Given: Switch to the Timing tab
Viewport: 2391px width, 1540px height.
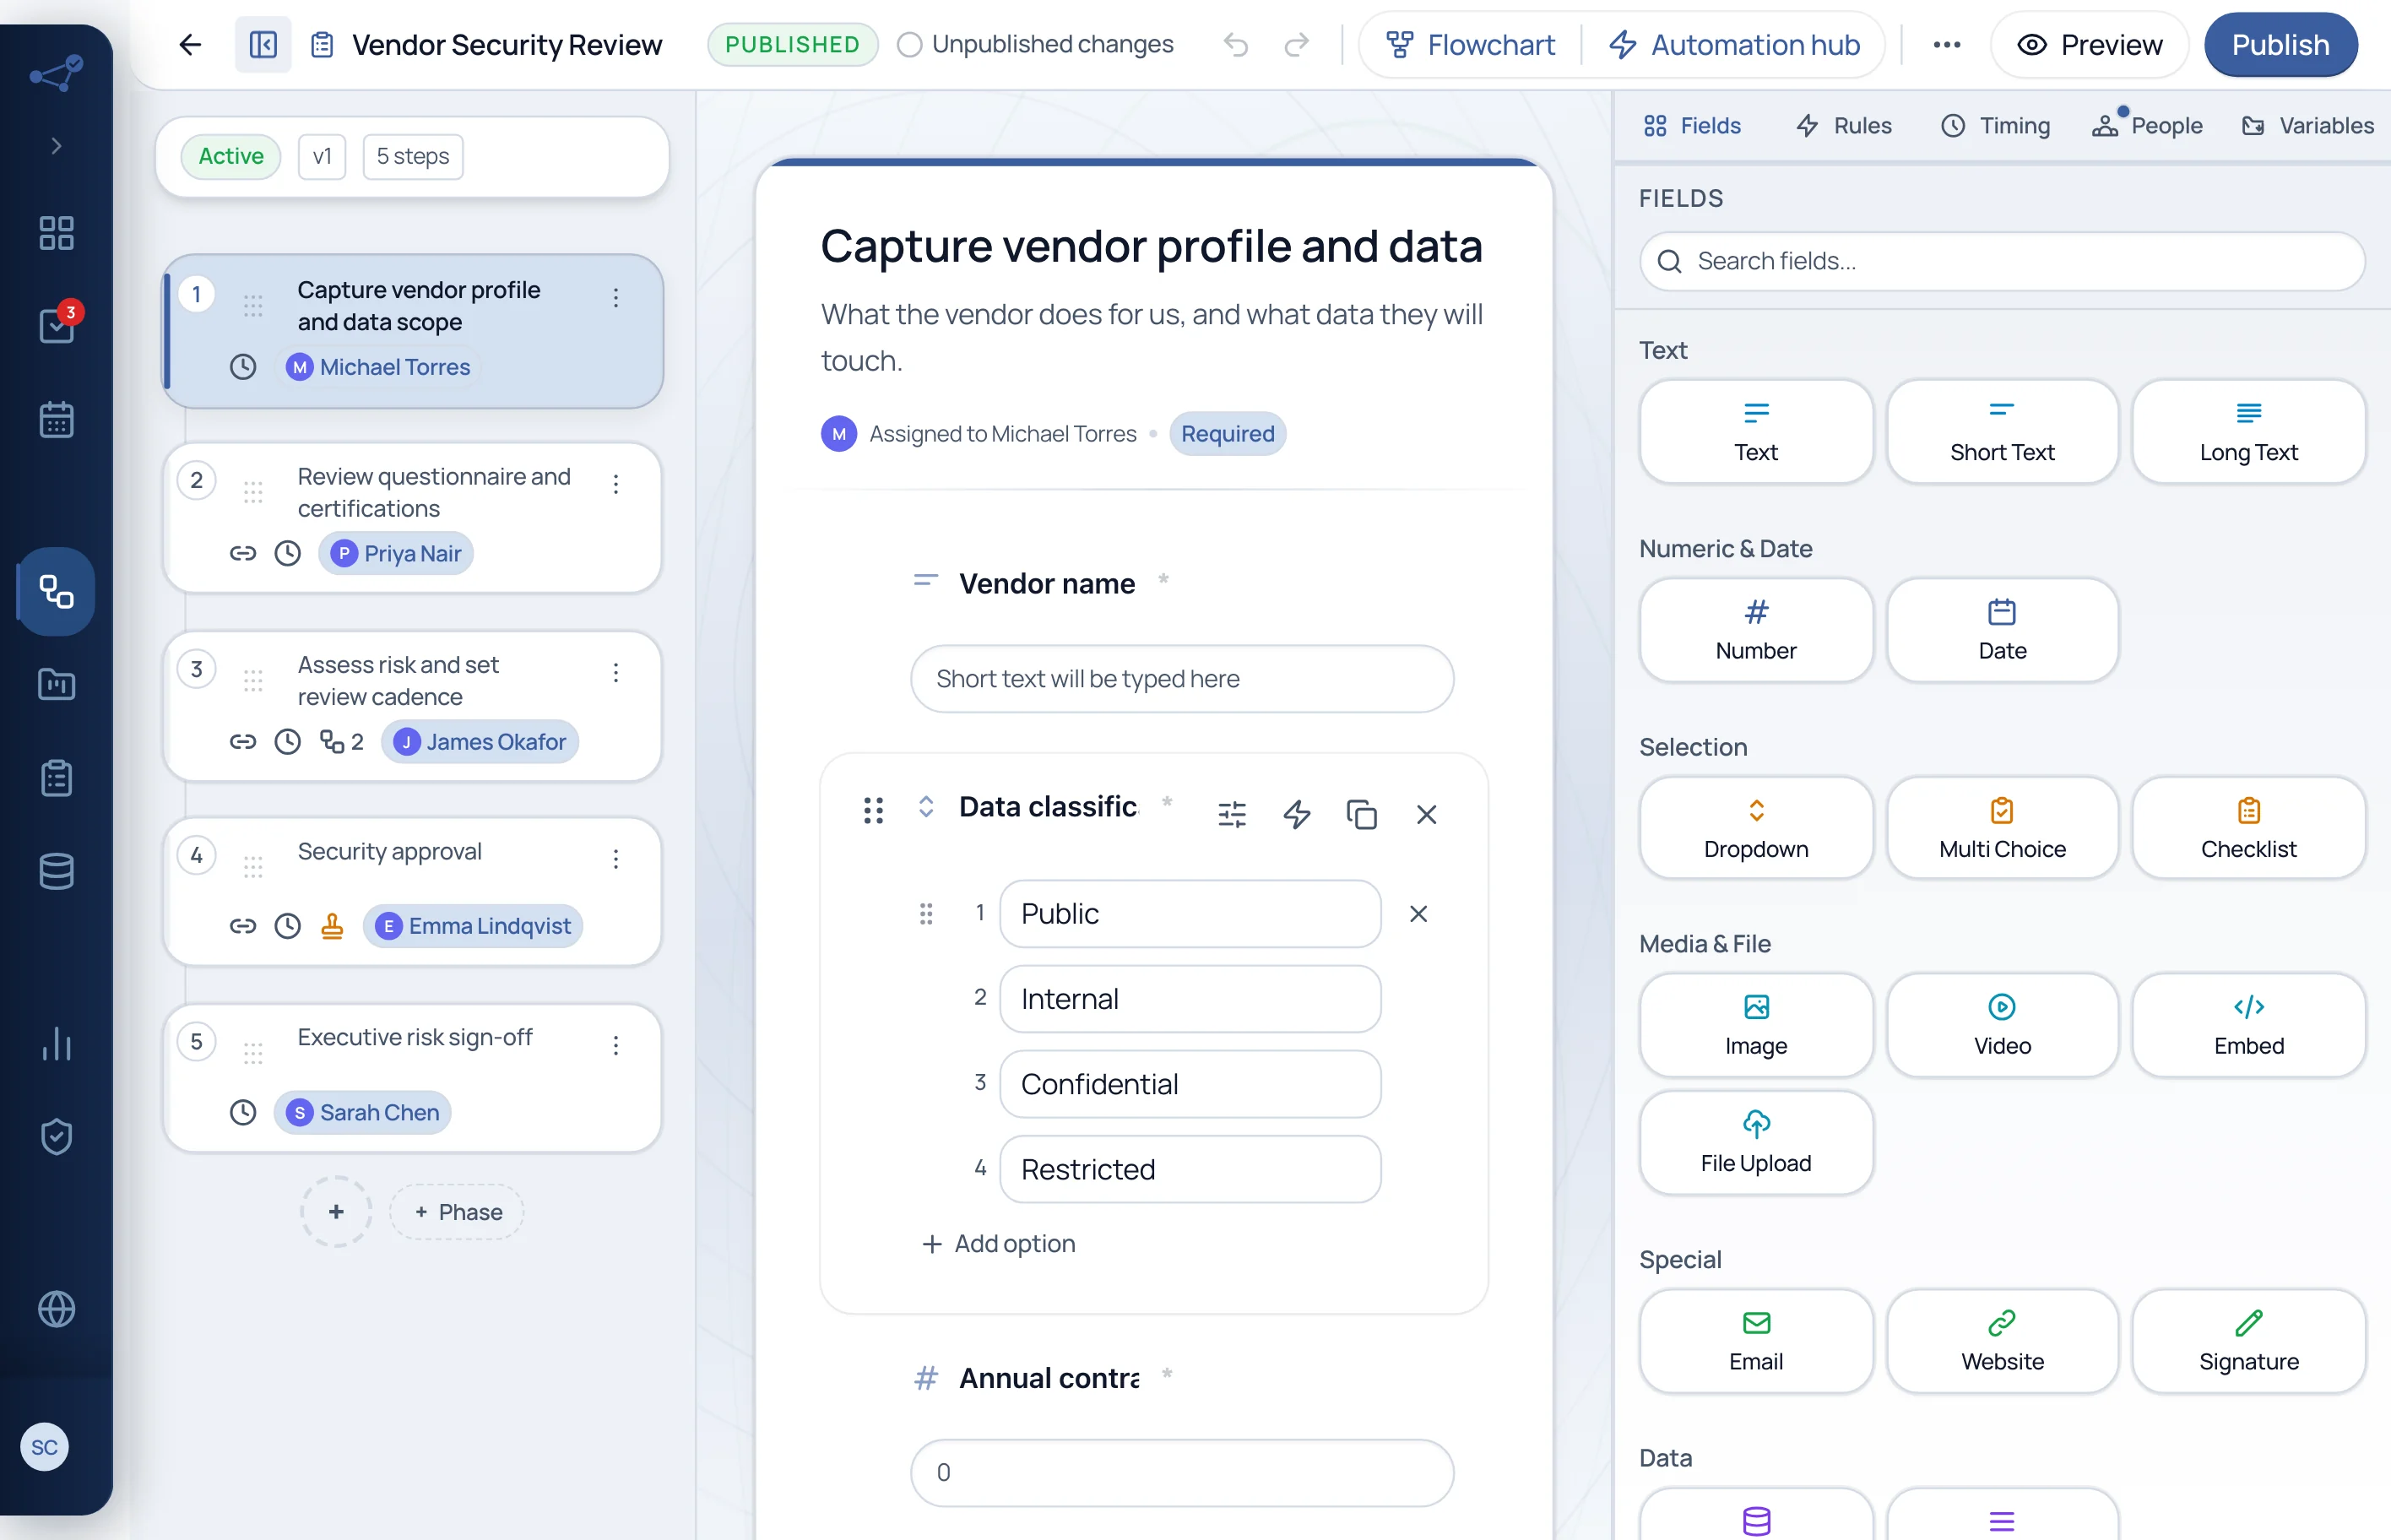Looking at the screenshot, I should (1995, 125).
